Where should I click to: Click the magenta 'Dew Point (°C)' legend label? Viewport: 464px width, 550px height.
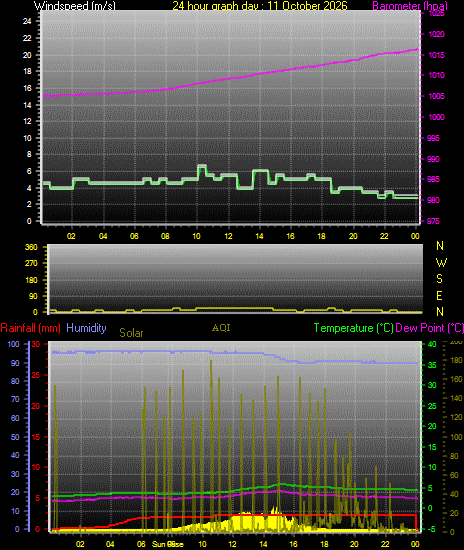tap(429, 328)
